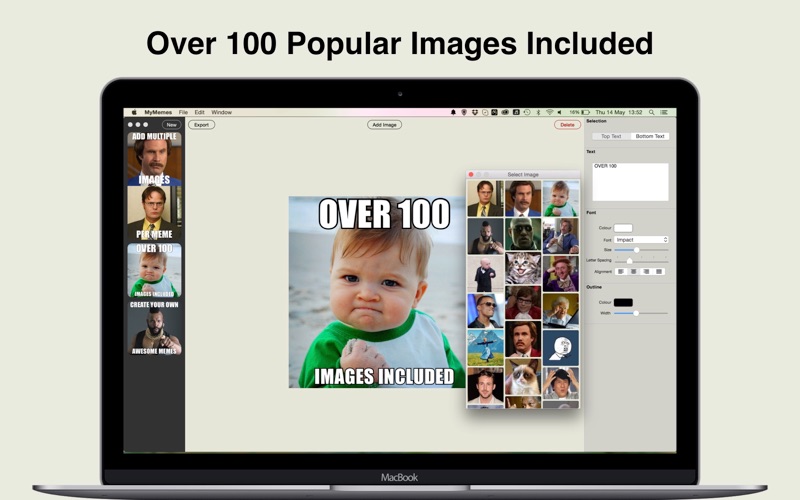Viewport: 800px width, 500px height.
Task: Set alignment to justified
Action: tap(659, 271)
